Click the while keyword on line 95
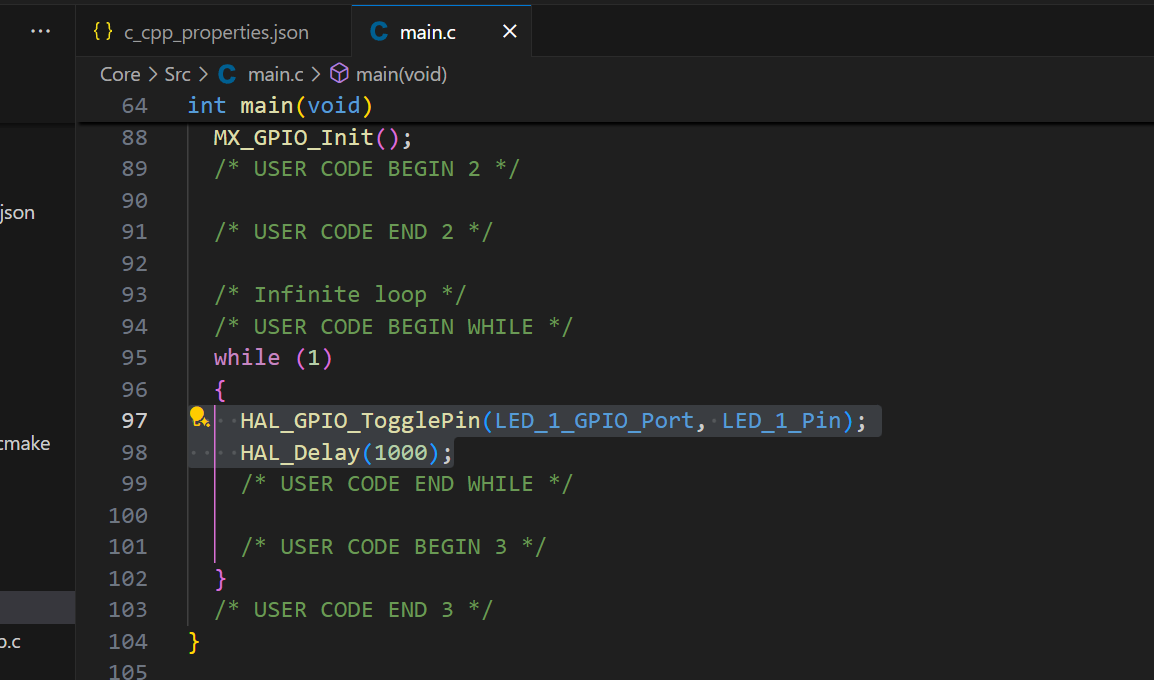Image resolution: width=1154 pixels, height=680 pixels. [246, 358]
